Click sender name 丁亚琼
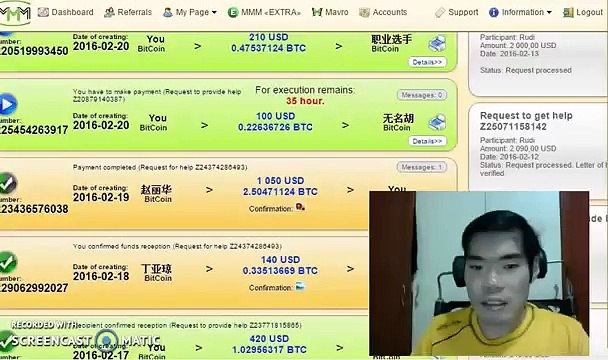 156,269
